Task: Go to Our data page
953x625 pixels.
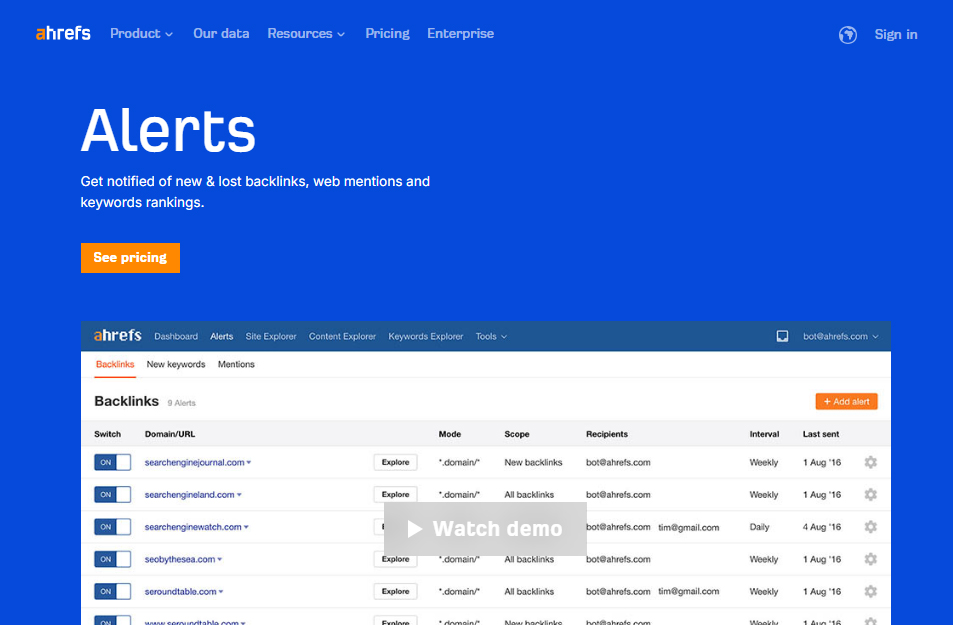Action: coord(221,34)
